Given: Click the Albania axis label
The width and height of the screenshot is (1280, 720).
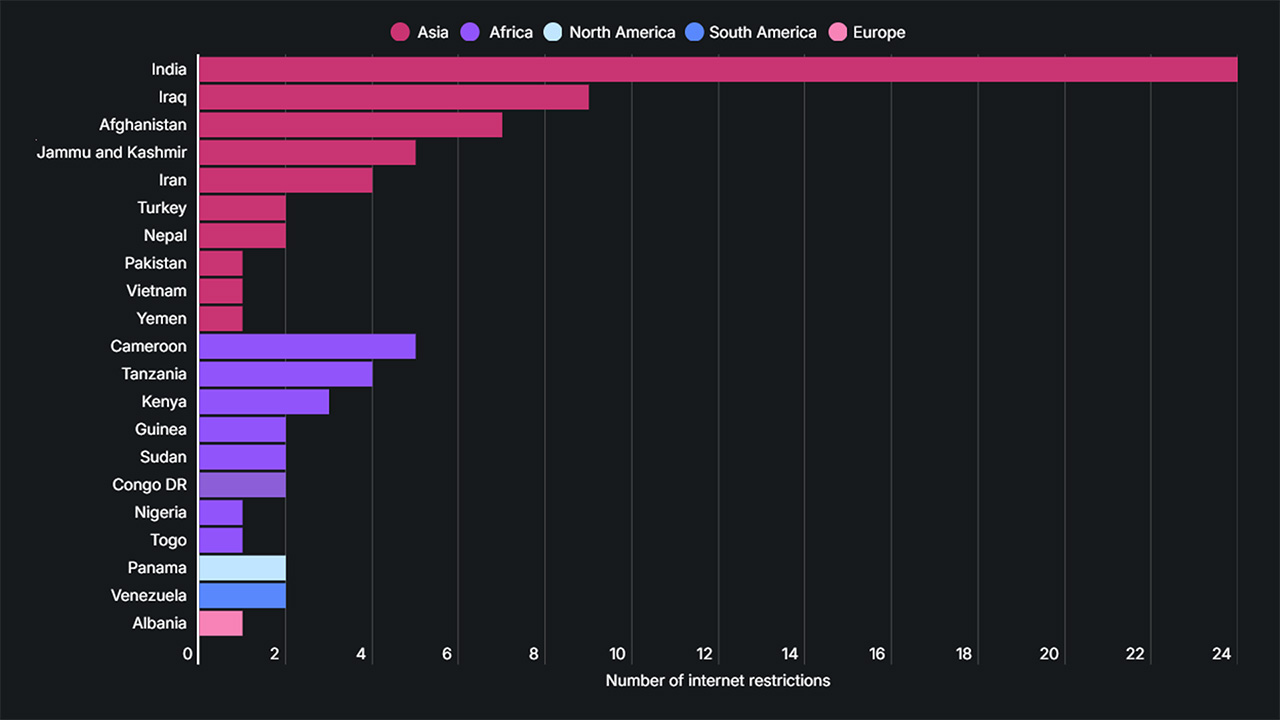Looking at the screenshot, I should [x=159, y=623].
